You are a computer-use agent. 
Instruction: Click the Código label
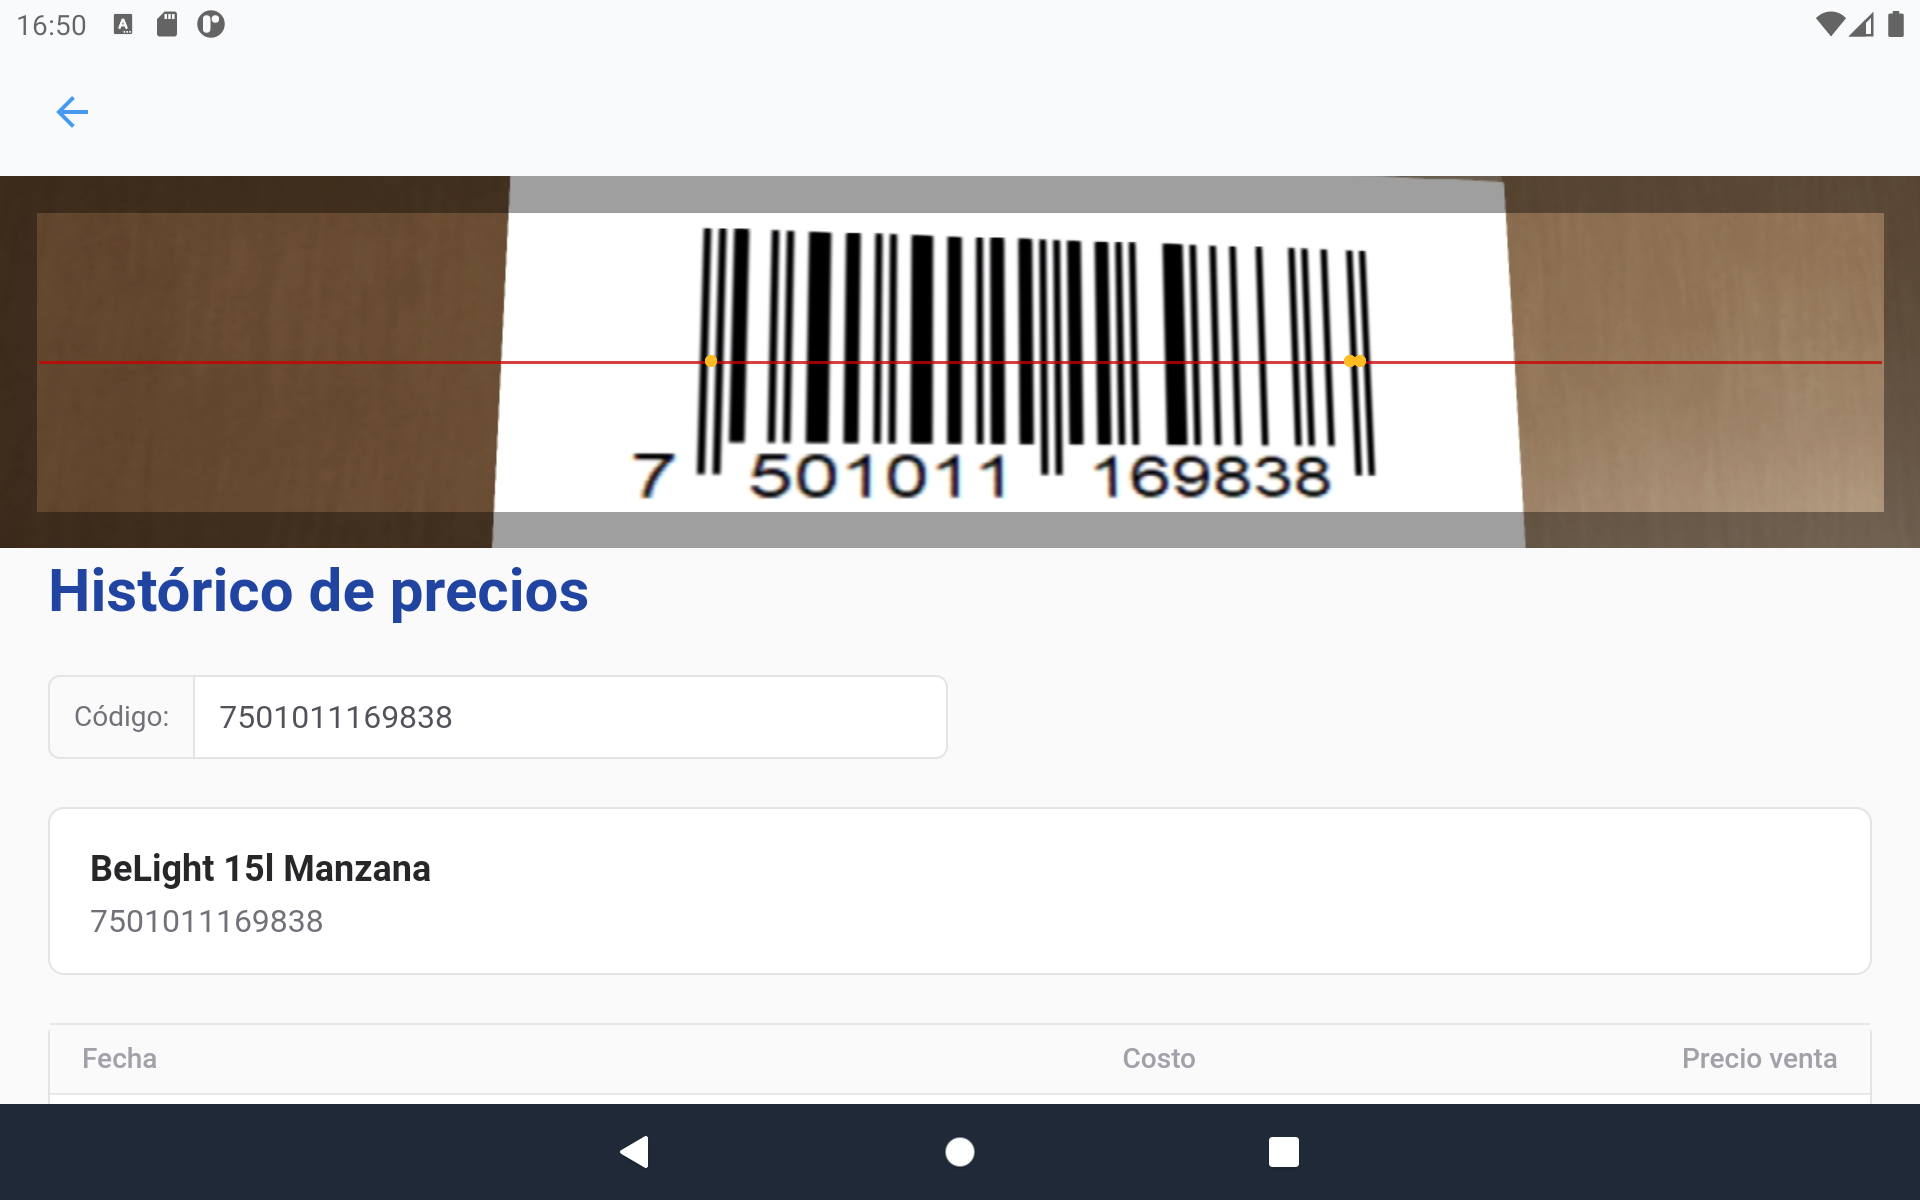click(x=122, y=717)
